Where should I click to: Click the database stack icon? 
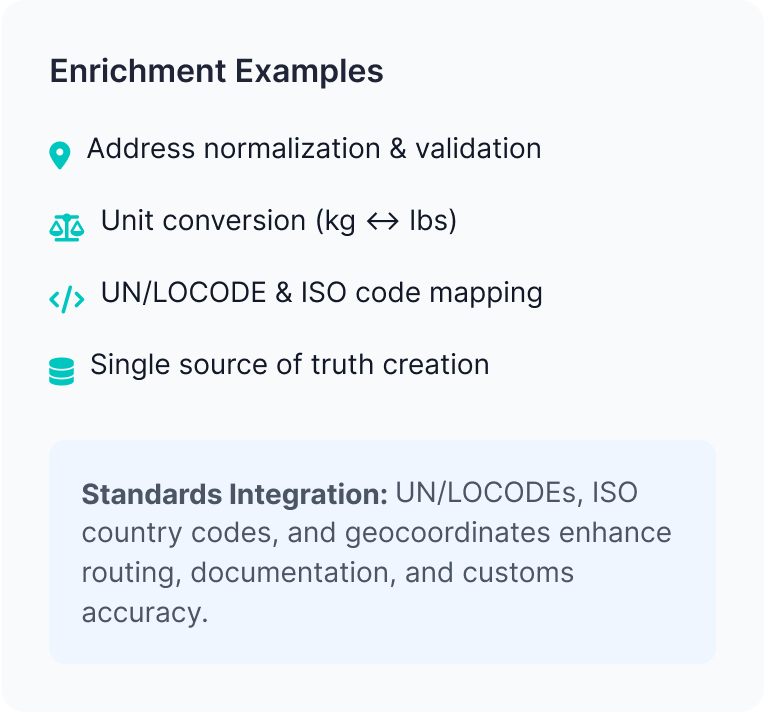tap(62, 371)
